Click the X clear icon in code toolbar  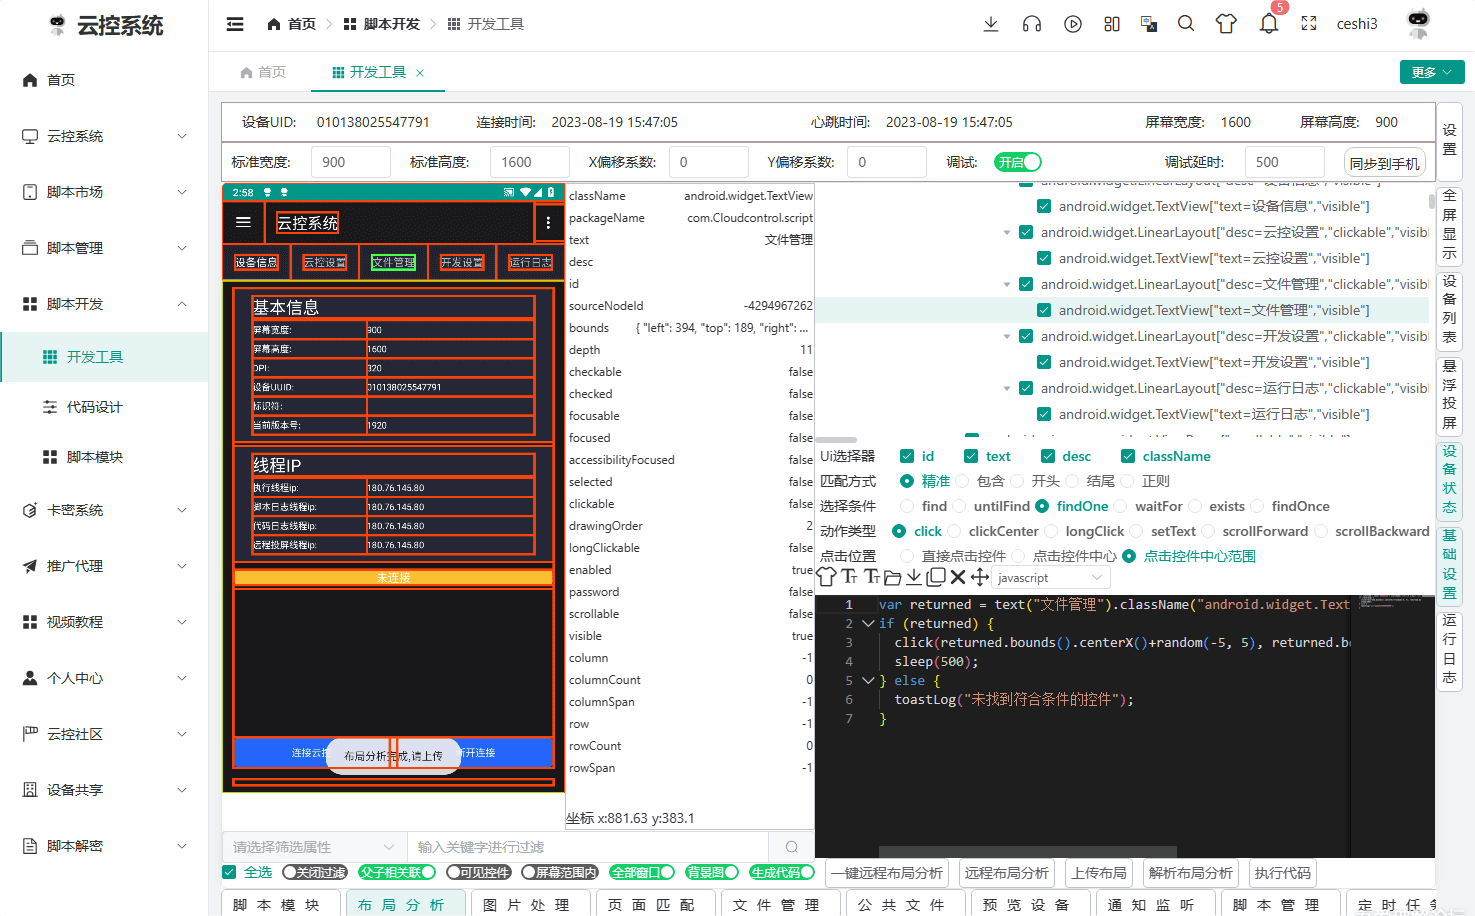tap(958, 577)
